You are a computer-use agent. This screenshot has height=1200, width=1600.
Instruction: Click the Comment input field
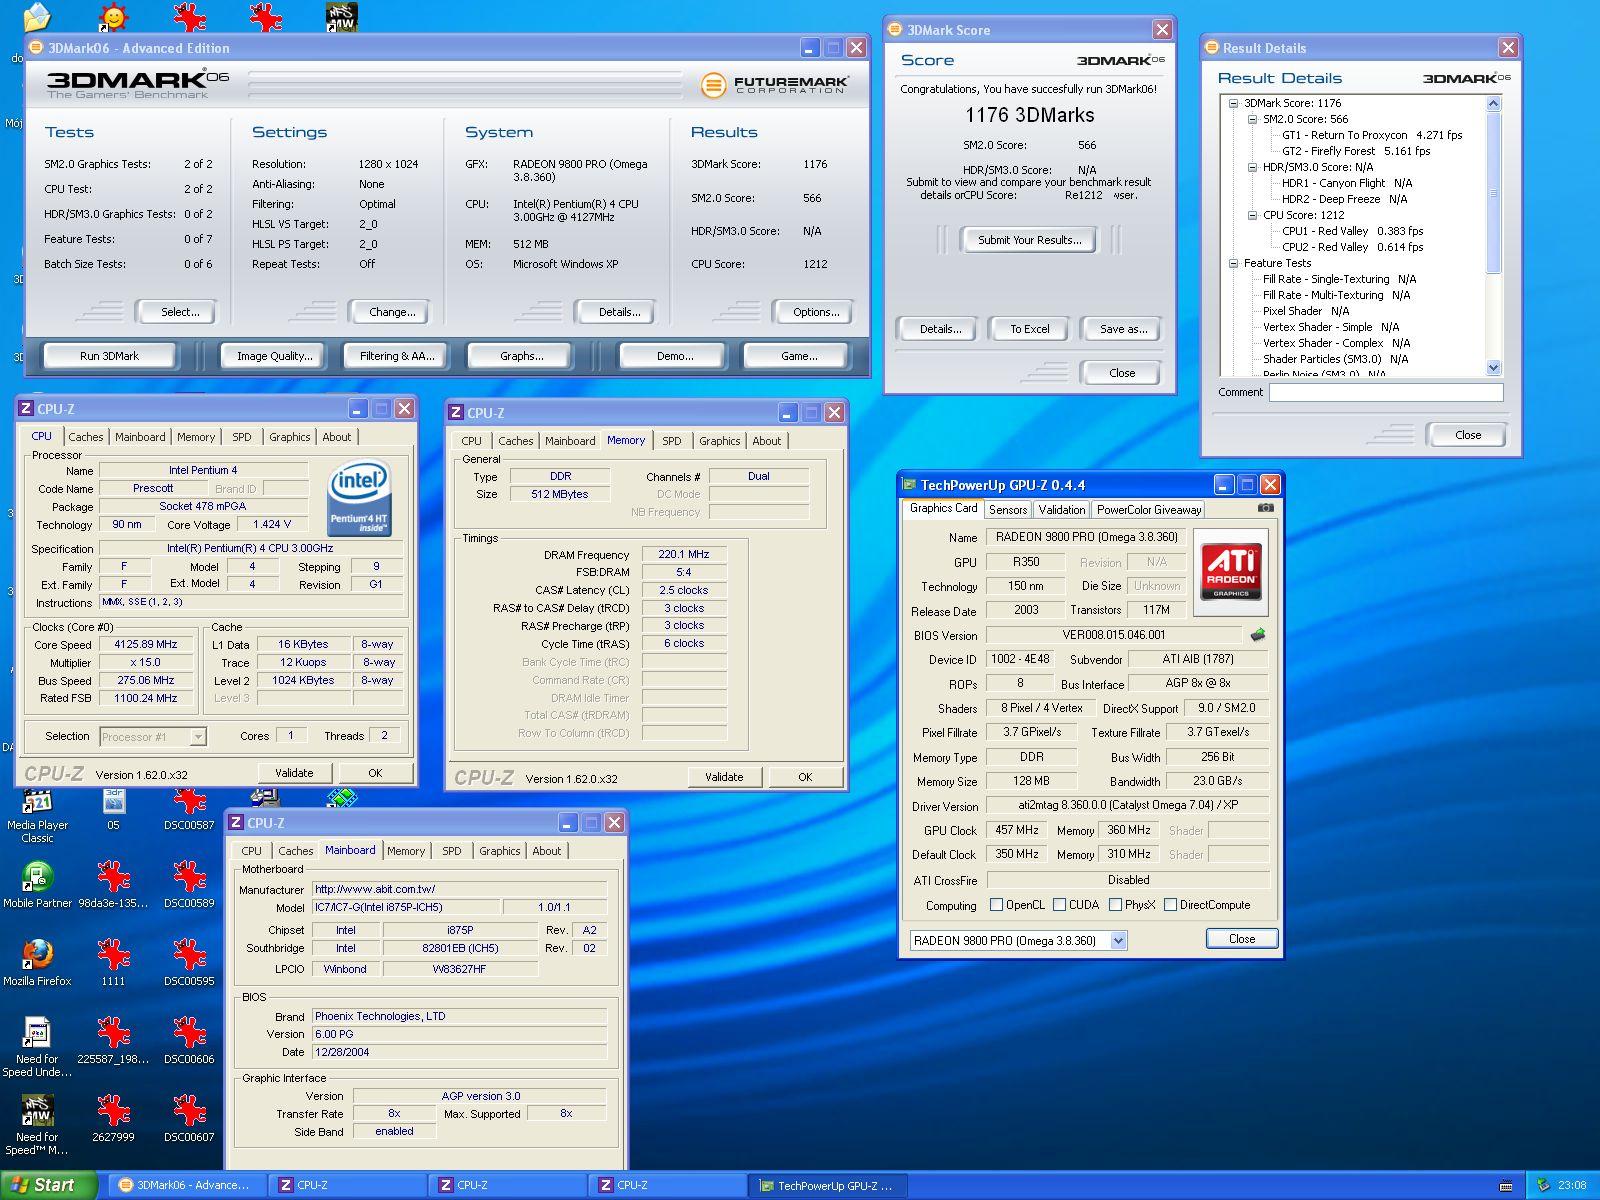1386,393
